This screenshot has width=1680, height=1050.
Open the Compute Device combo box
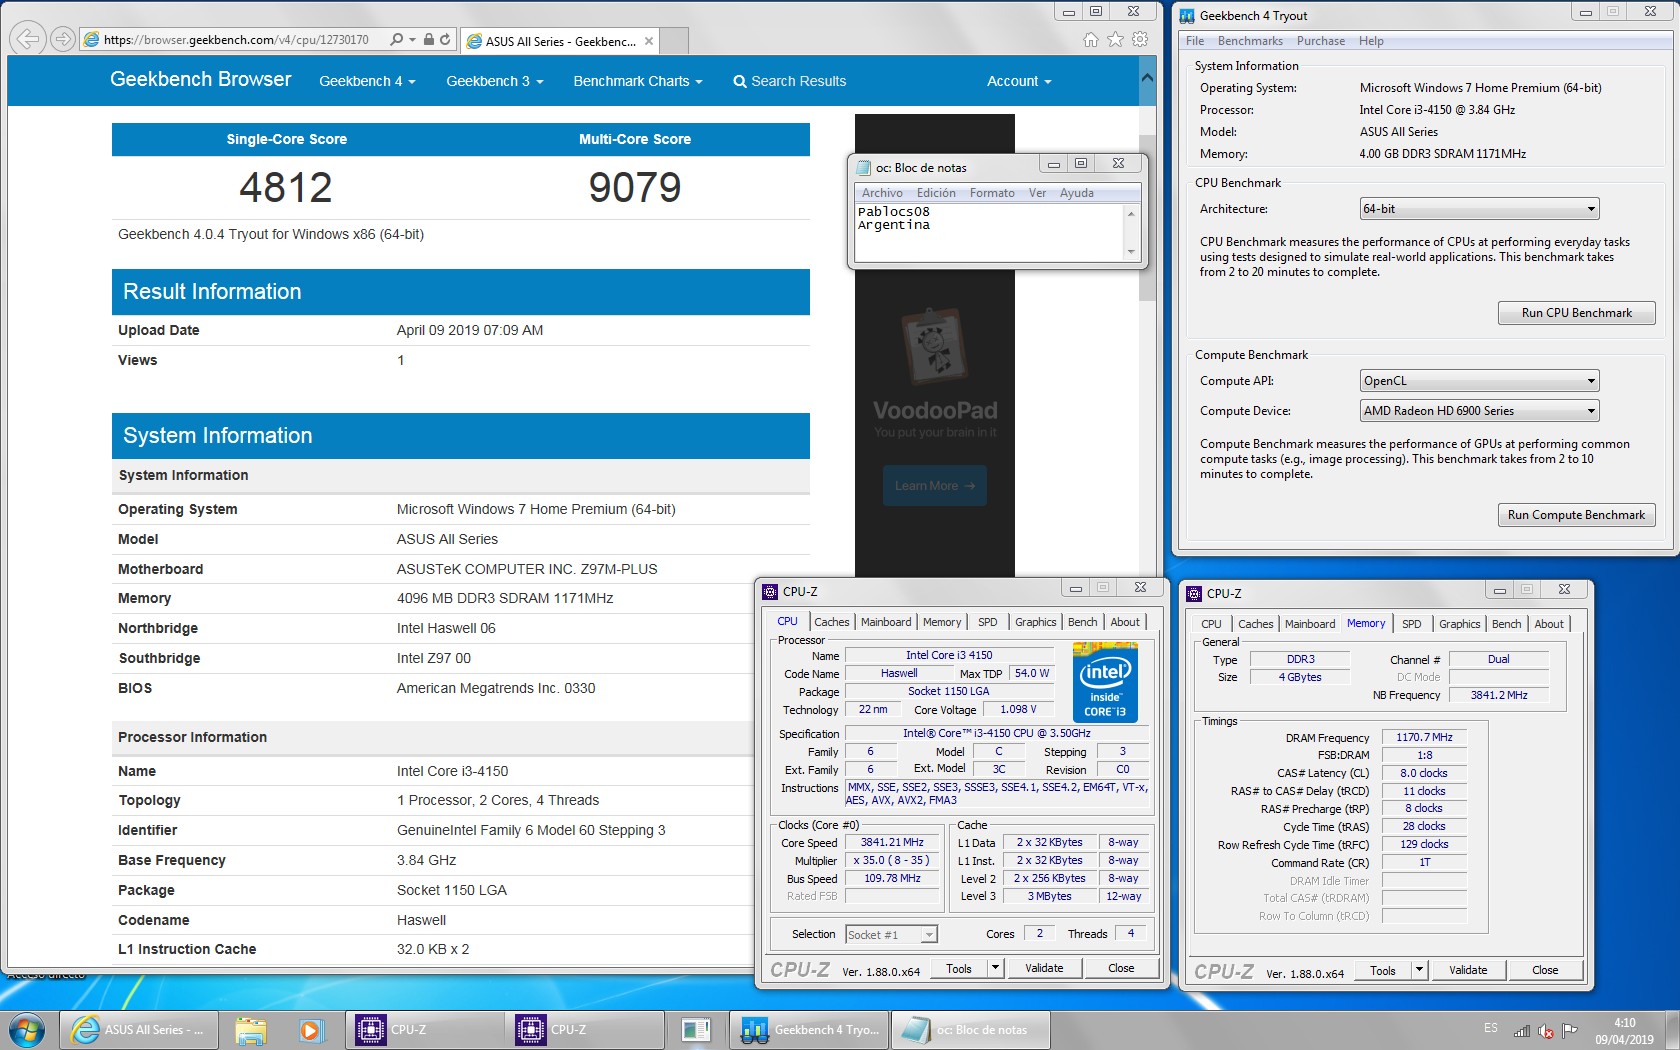point(1479,411)
